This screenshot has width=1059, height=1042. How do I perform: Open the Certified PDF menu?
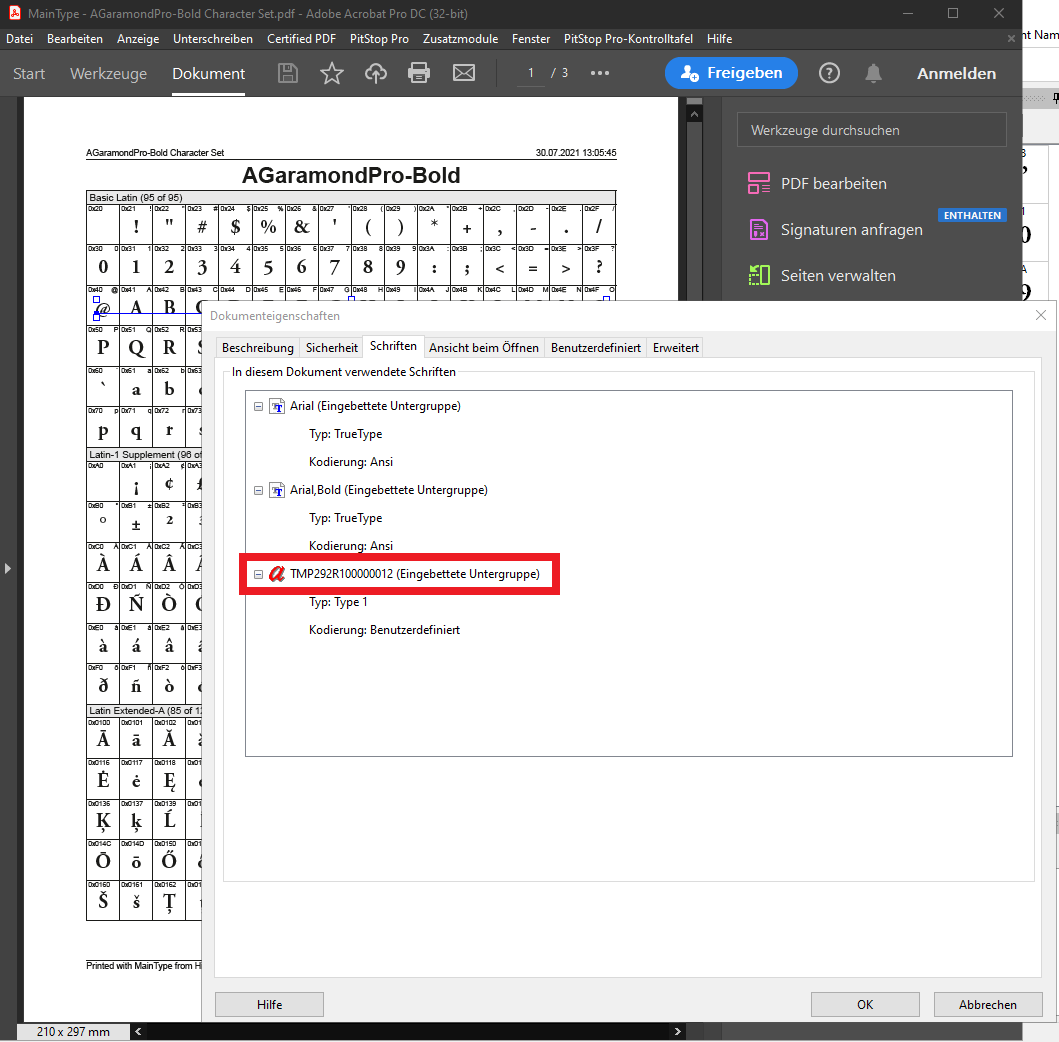click(301, 39)
